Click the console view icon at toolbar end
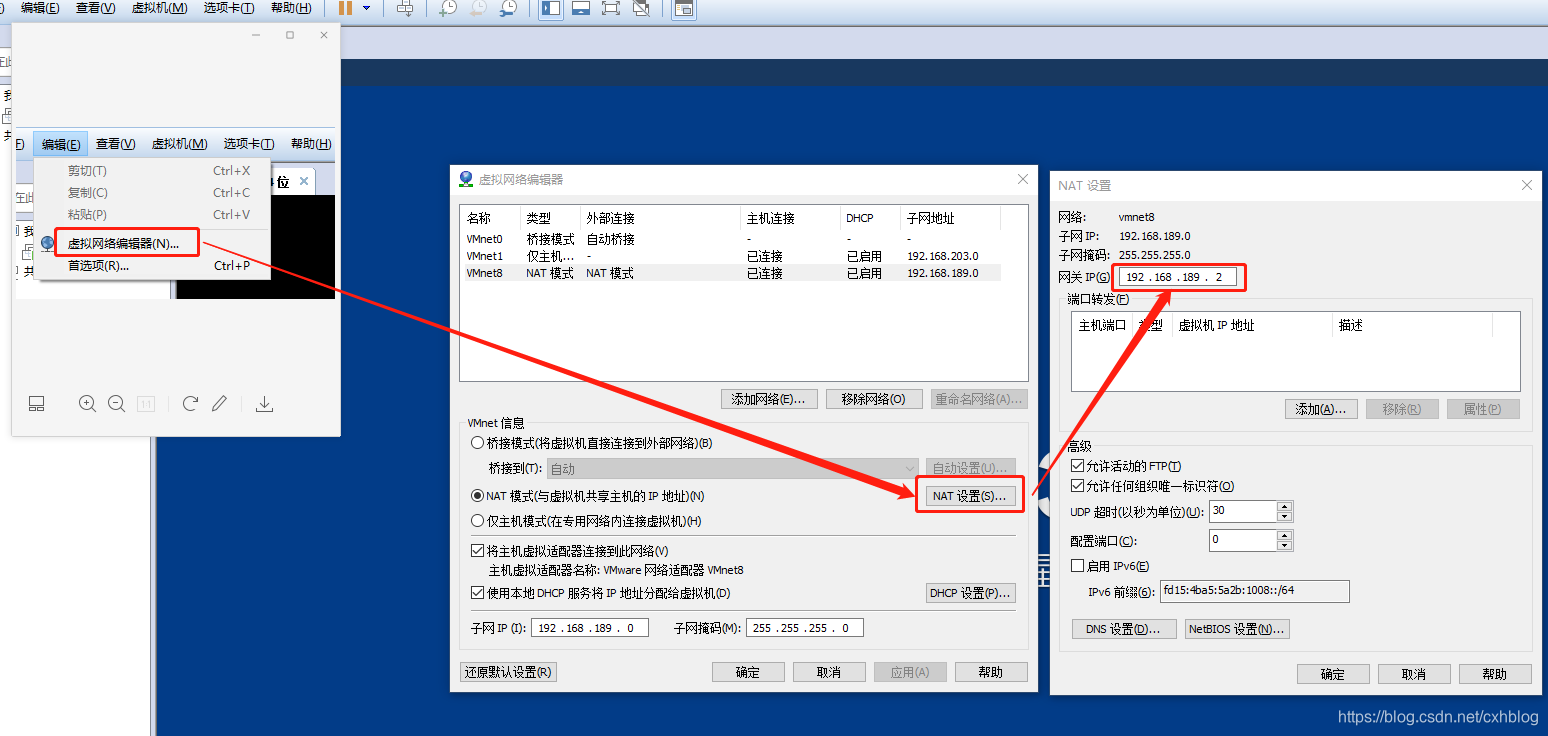Image resolution: width=1548 pixels, height=736 pixels. [x=684, y=9]
